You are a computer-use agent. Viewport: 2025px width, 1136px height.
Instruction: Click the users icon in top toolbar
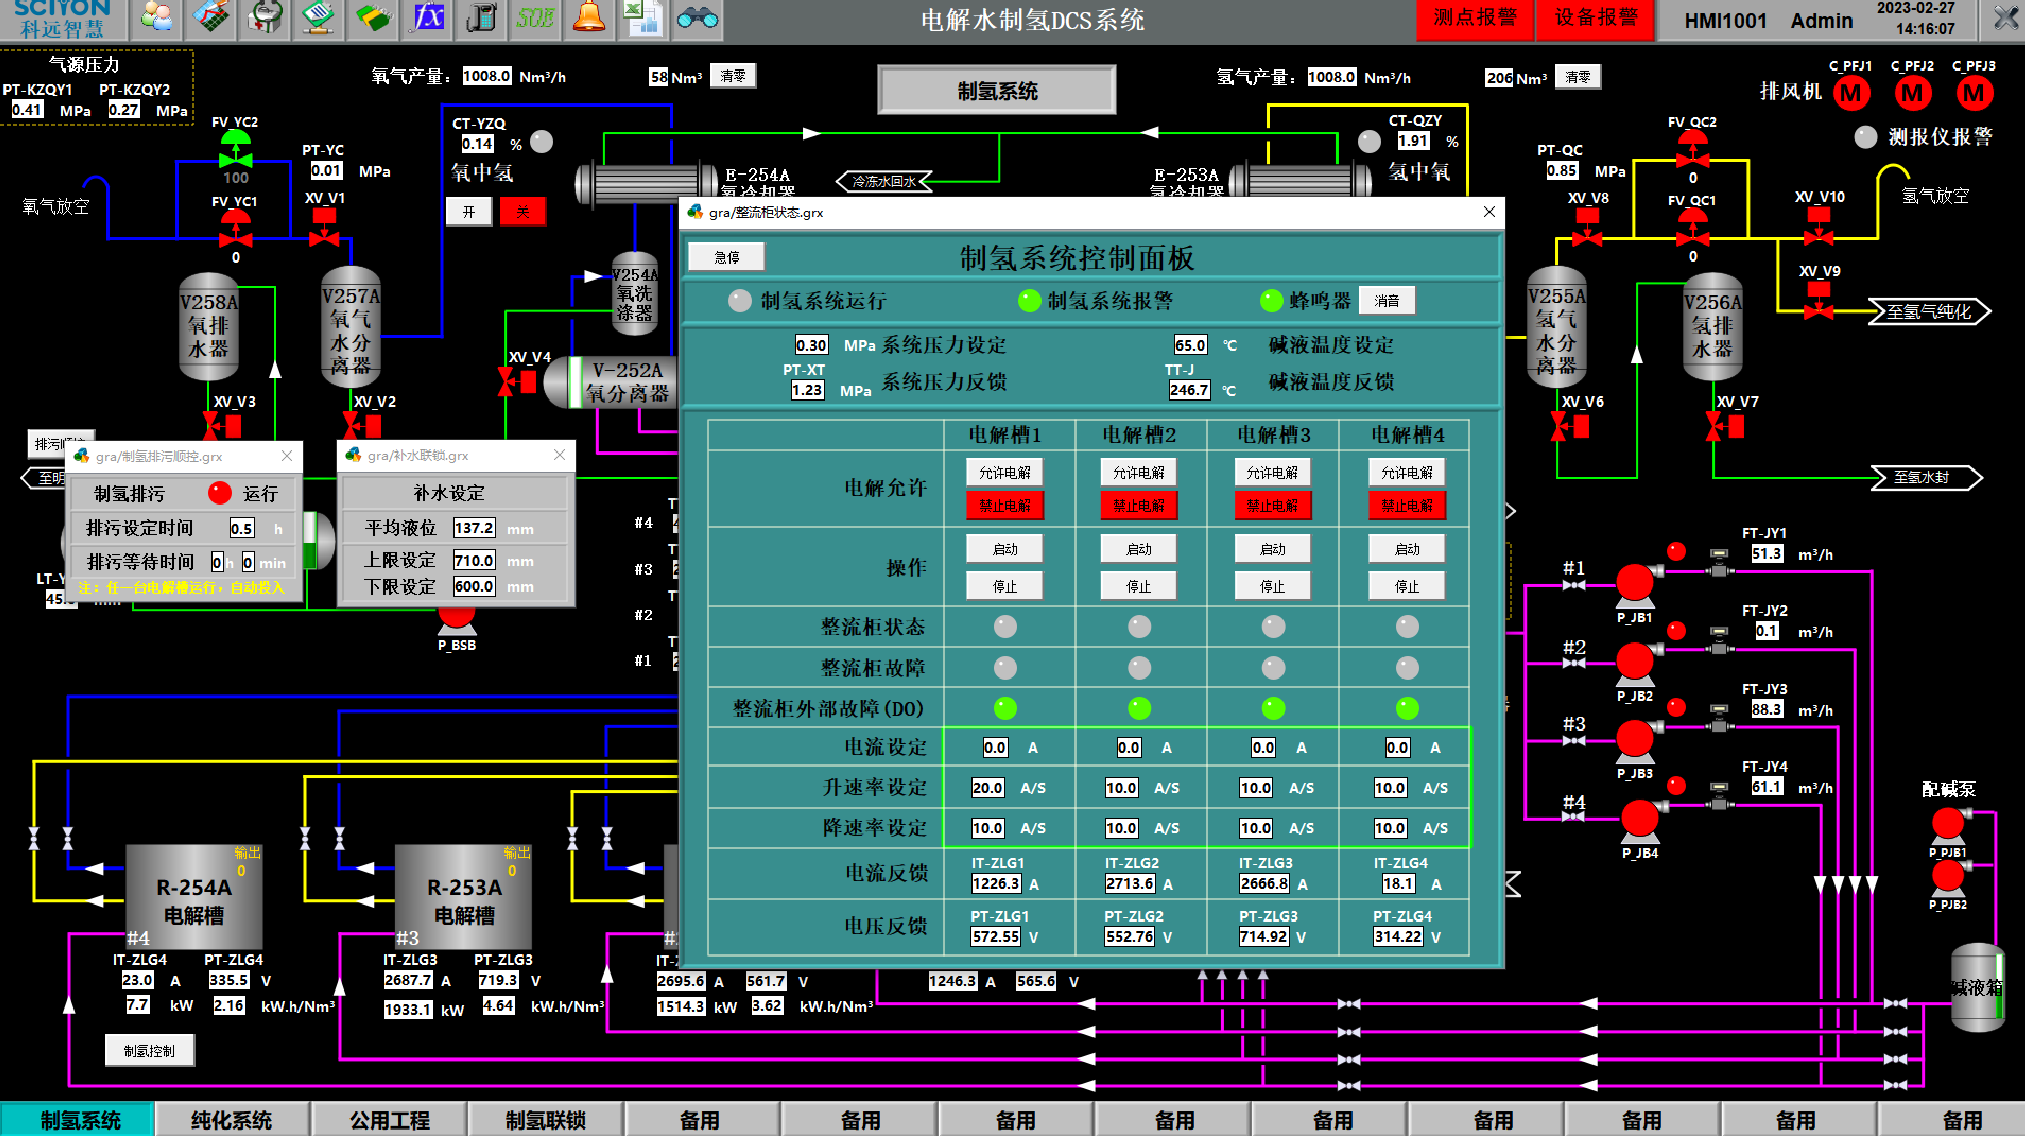coord(157,17)
